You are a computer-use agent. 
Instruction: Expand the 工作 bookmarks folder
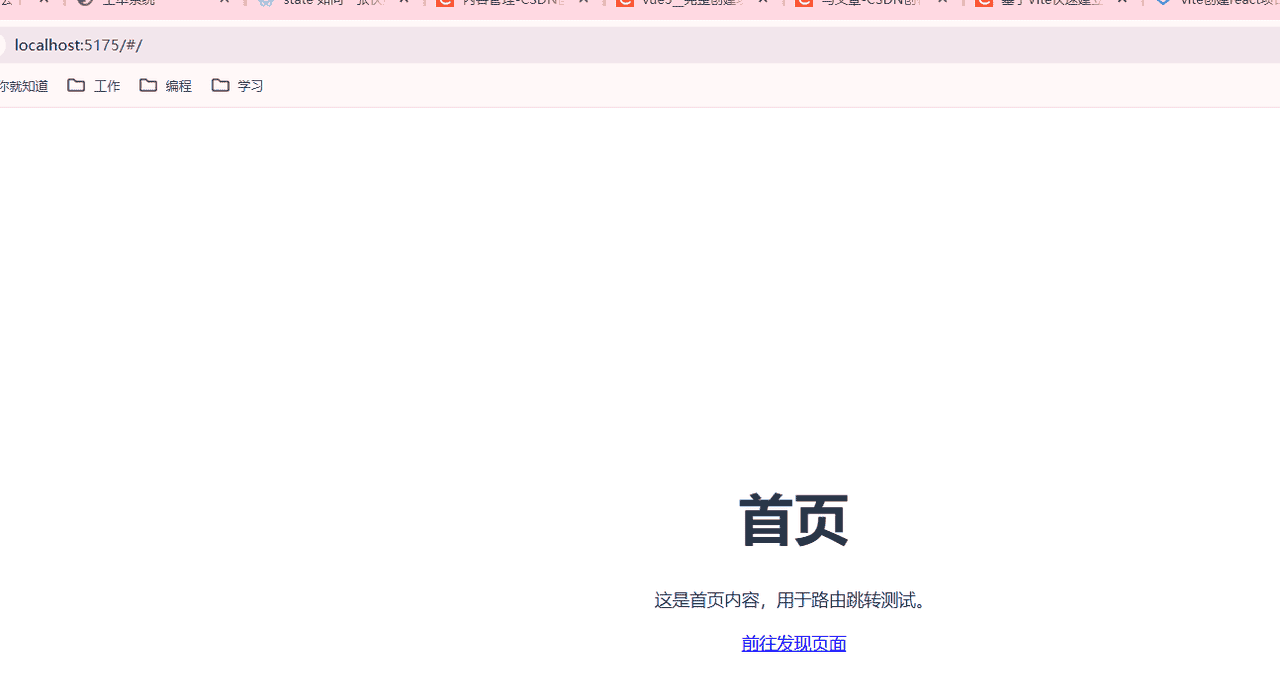click(x=94, y=85)
